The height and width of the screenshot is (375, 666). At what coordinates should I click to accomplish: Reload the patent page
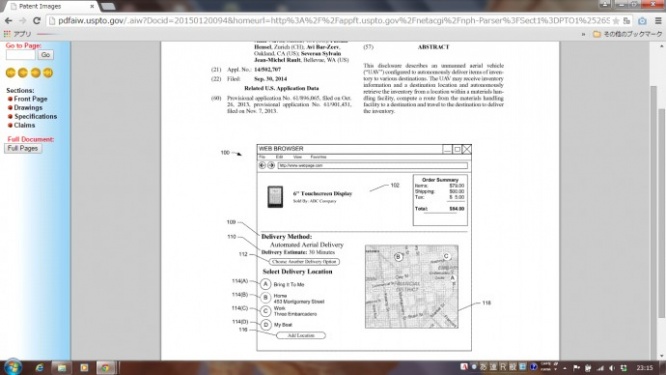click(x=37, y=20)
